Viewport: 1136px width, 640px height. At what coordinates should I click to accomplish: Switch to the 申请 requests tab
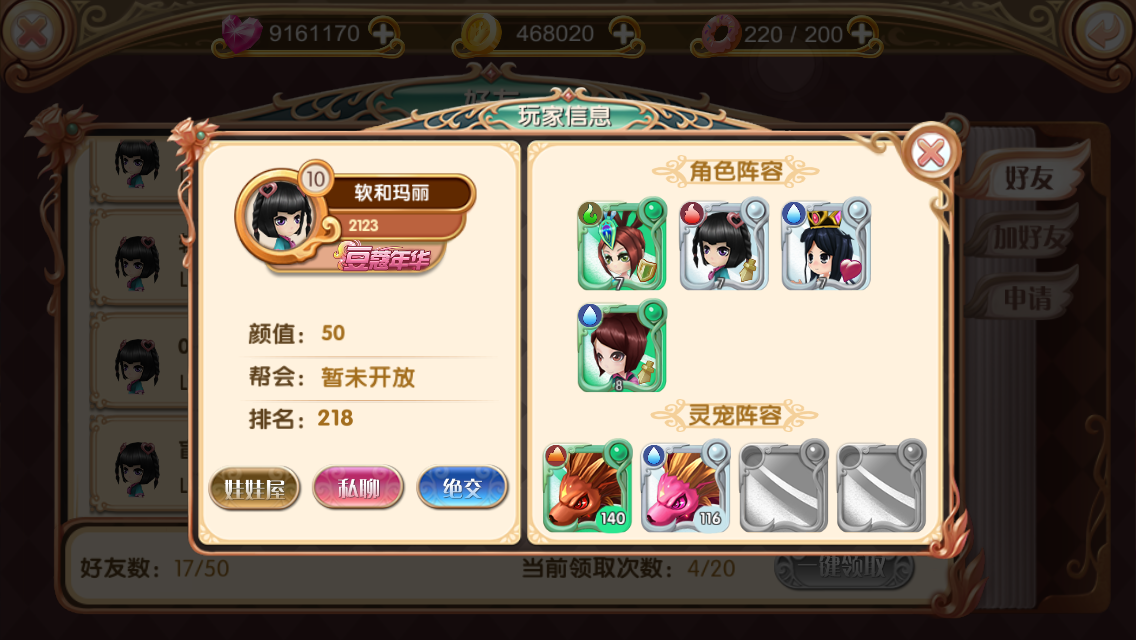tap(1027, 298)
